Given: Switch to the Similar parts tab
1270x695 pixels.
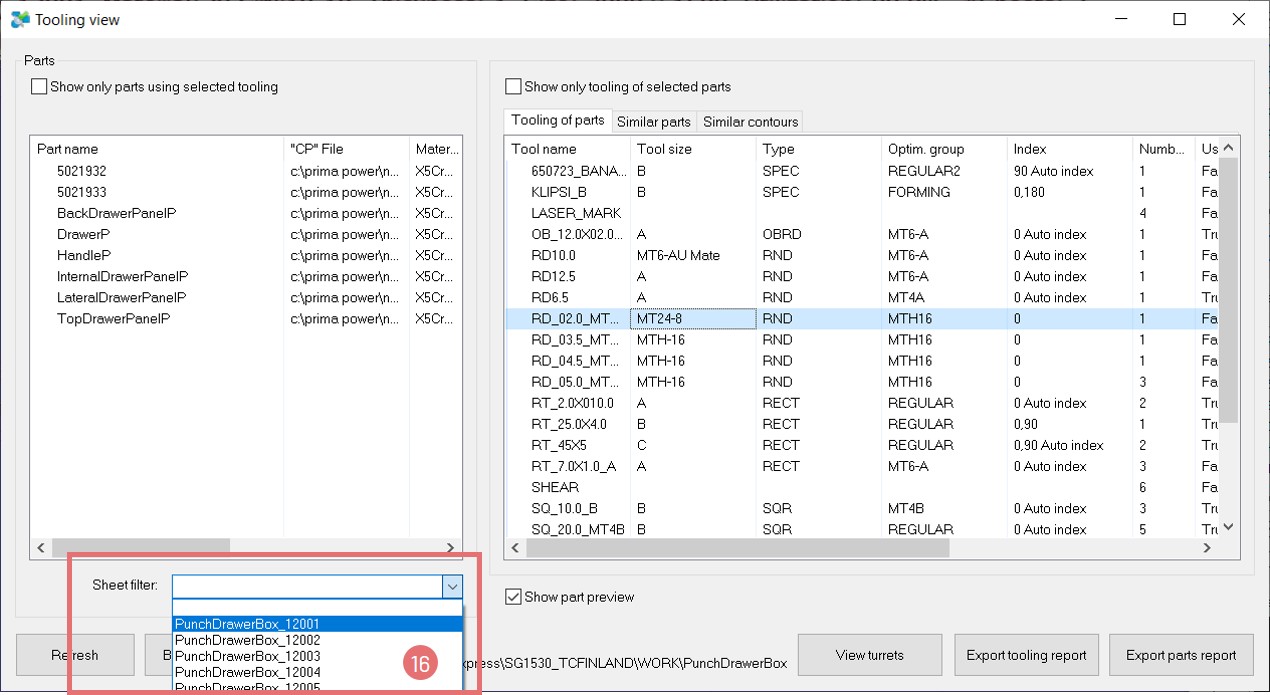Looking at the screenshot, I should coord(653,122).
